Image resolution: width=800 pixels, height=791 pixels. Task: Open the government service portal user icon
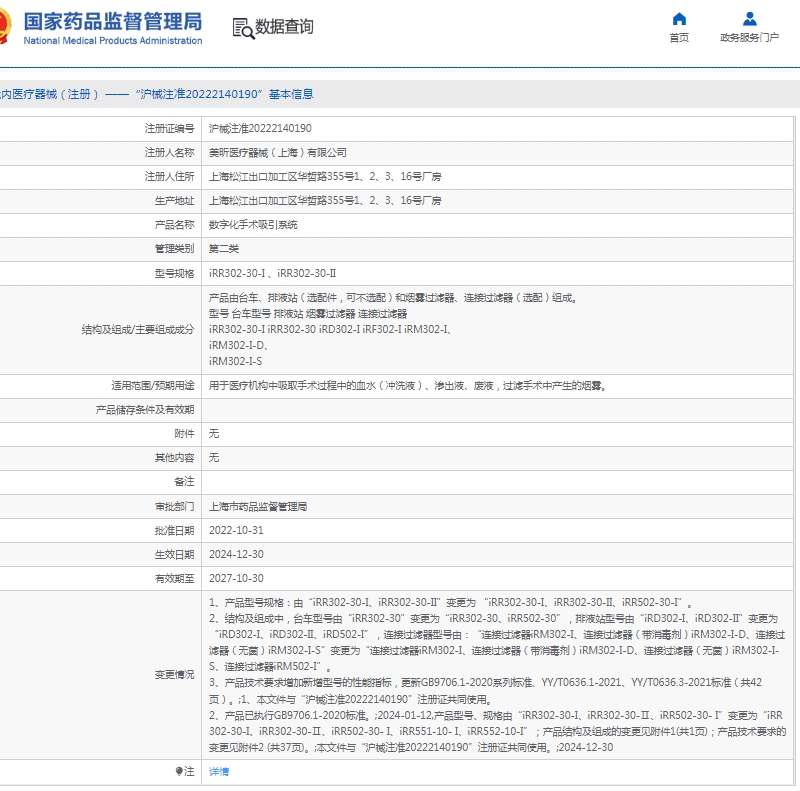749,19
